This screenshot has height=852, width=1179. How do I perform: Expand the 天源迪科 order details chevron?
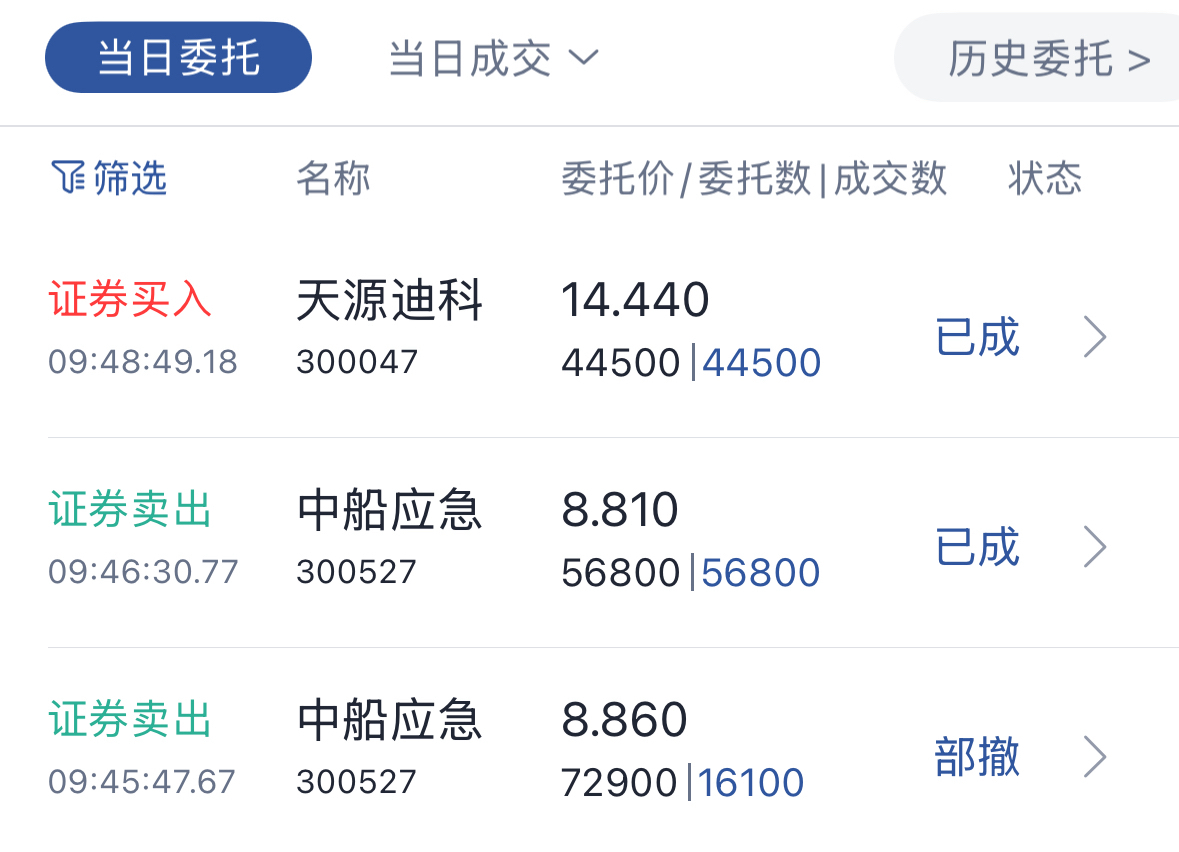point(1095,337)
